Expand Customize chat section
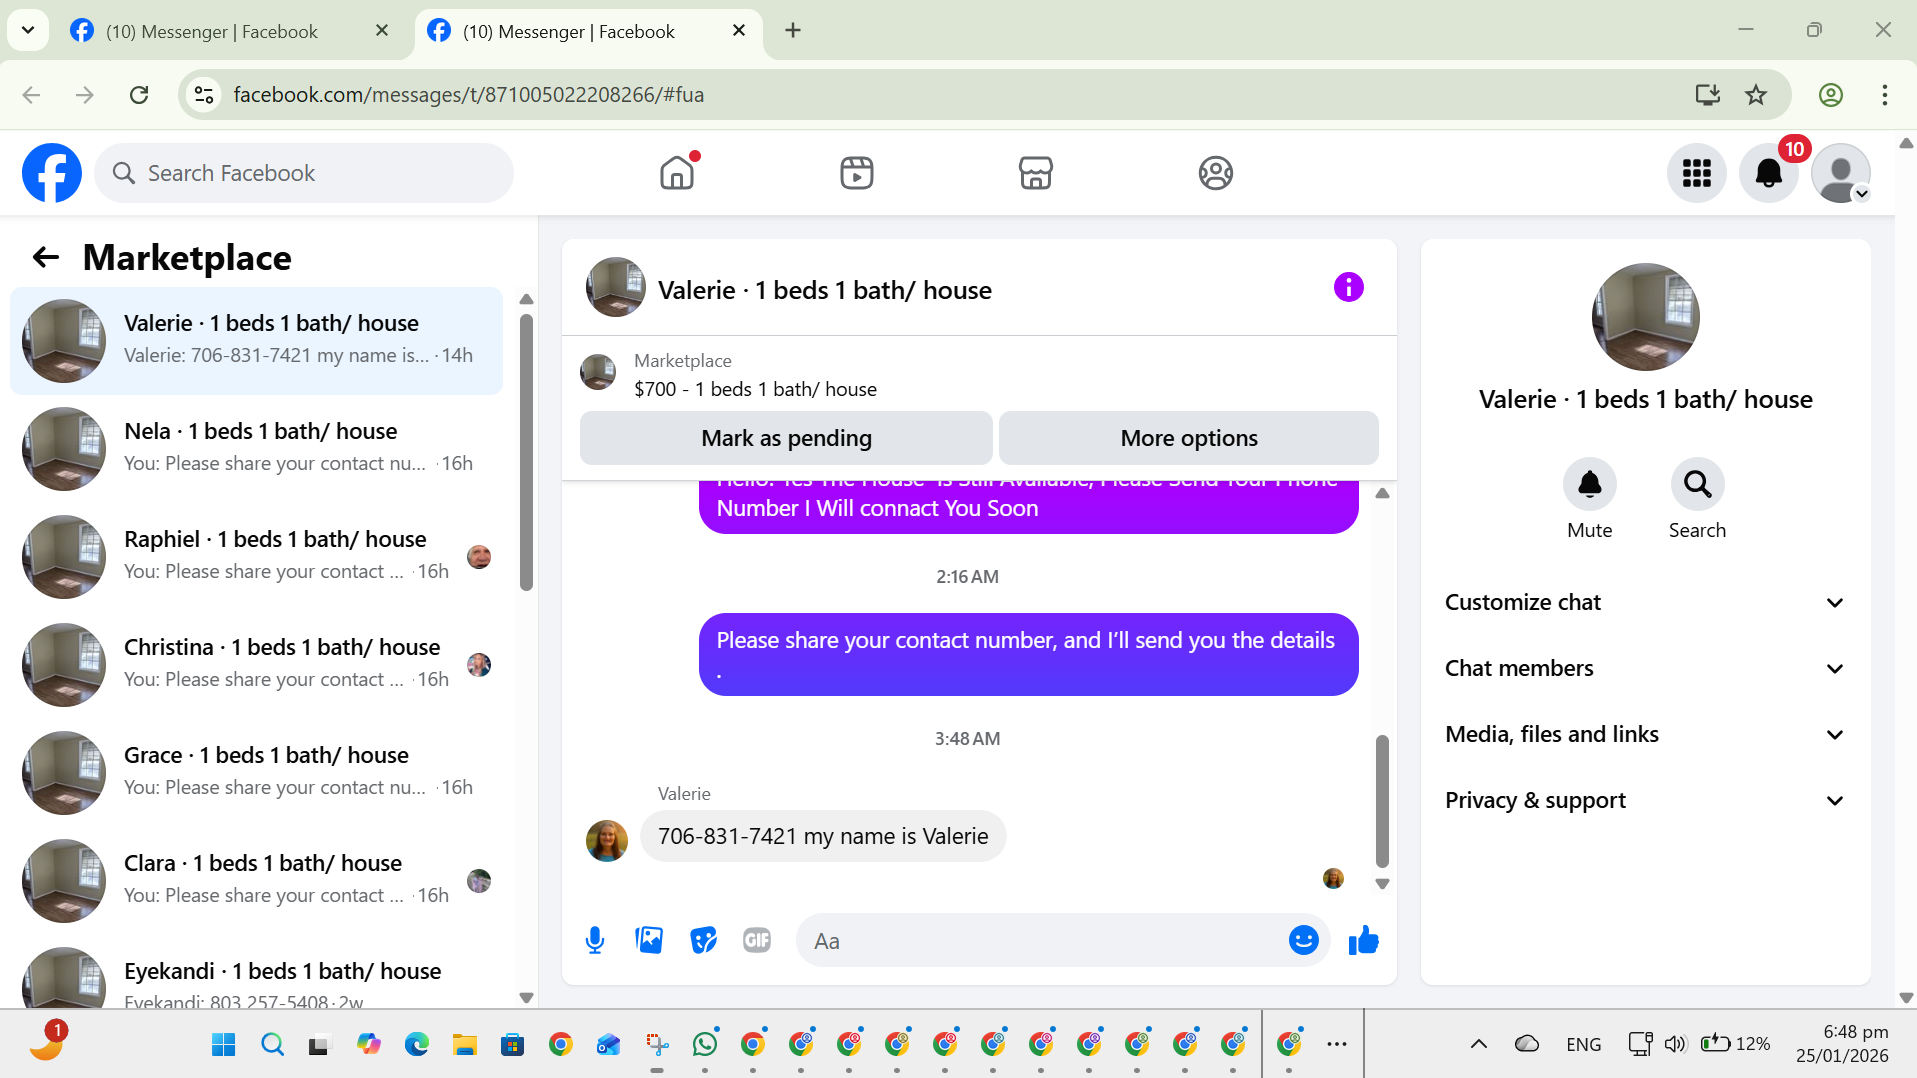This screenshot has height=1078, width=1917. pyautogui.click(x=1644, y=602)
